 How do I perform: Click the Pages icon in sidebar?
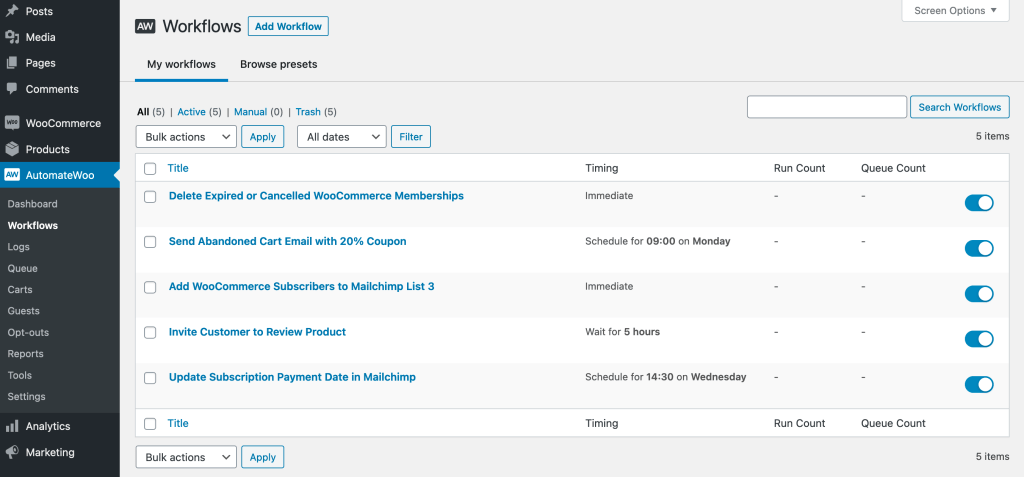[12, 63]
